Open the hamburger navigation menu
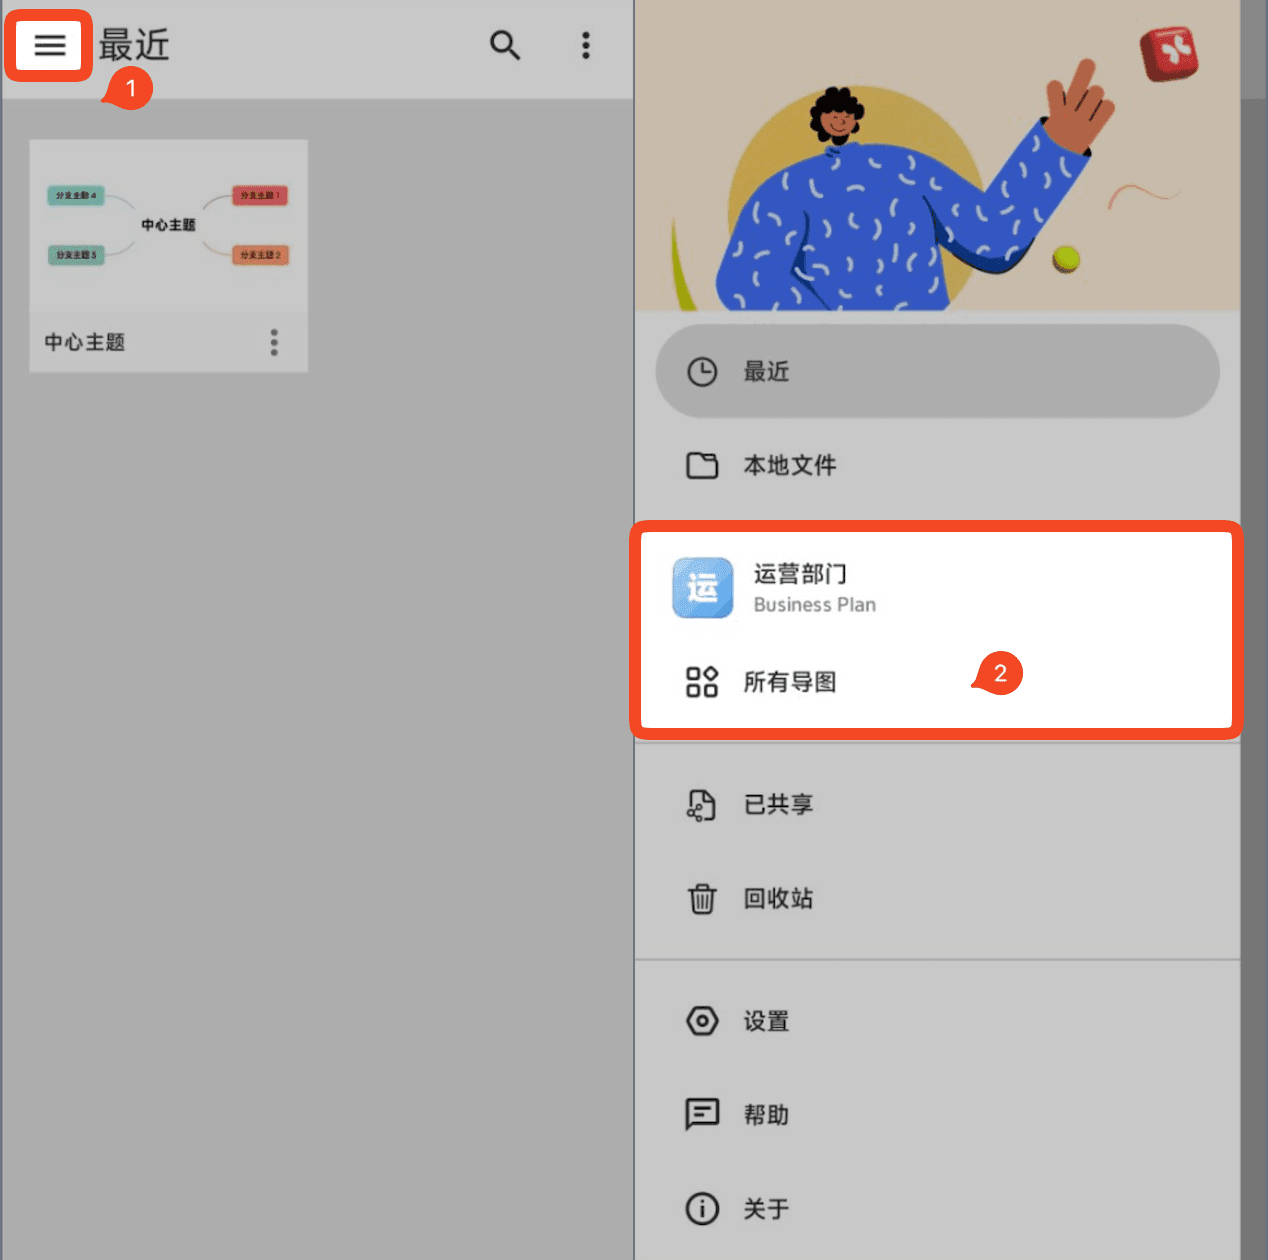 [x=49, y=46]
